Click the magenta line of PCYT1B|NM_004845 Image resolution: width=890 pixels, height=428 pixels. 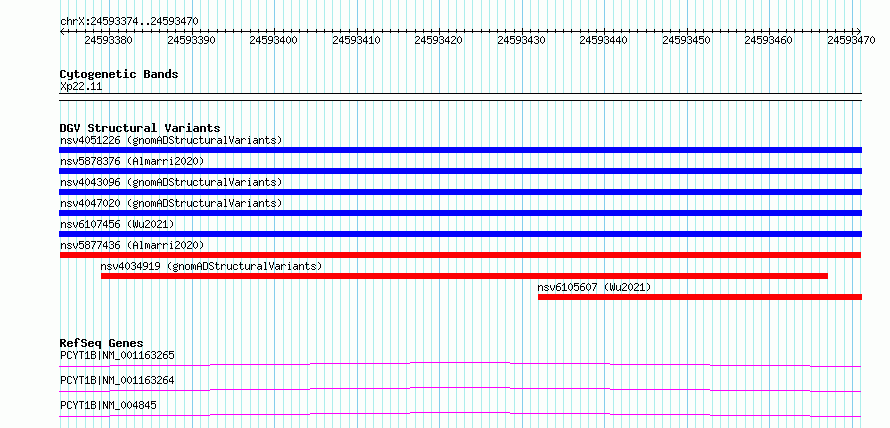coord(460,414)
